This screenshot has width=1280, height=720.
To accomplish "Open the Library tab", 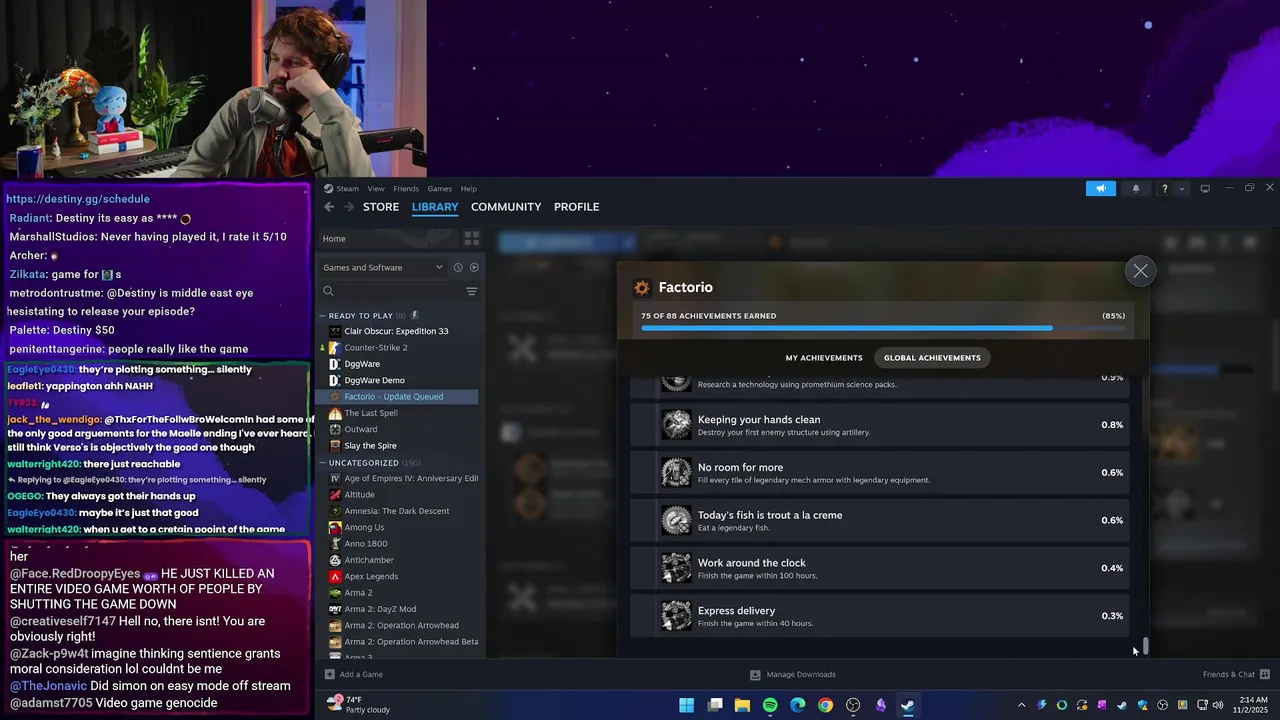I will tap(435, 207).
